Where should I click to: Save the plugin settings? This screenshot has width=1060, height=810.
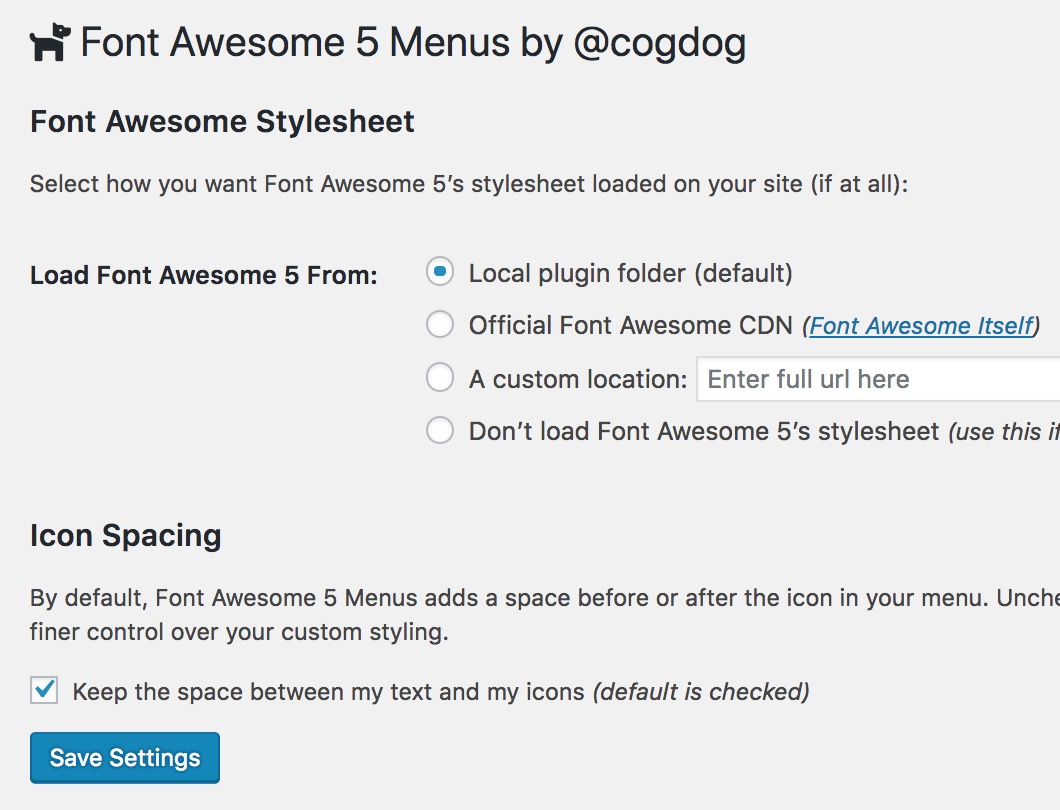124,758
